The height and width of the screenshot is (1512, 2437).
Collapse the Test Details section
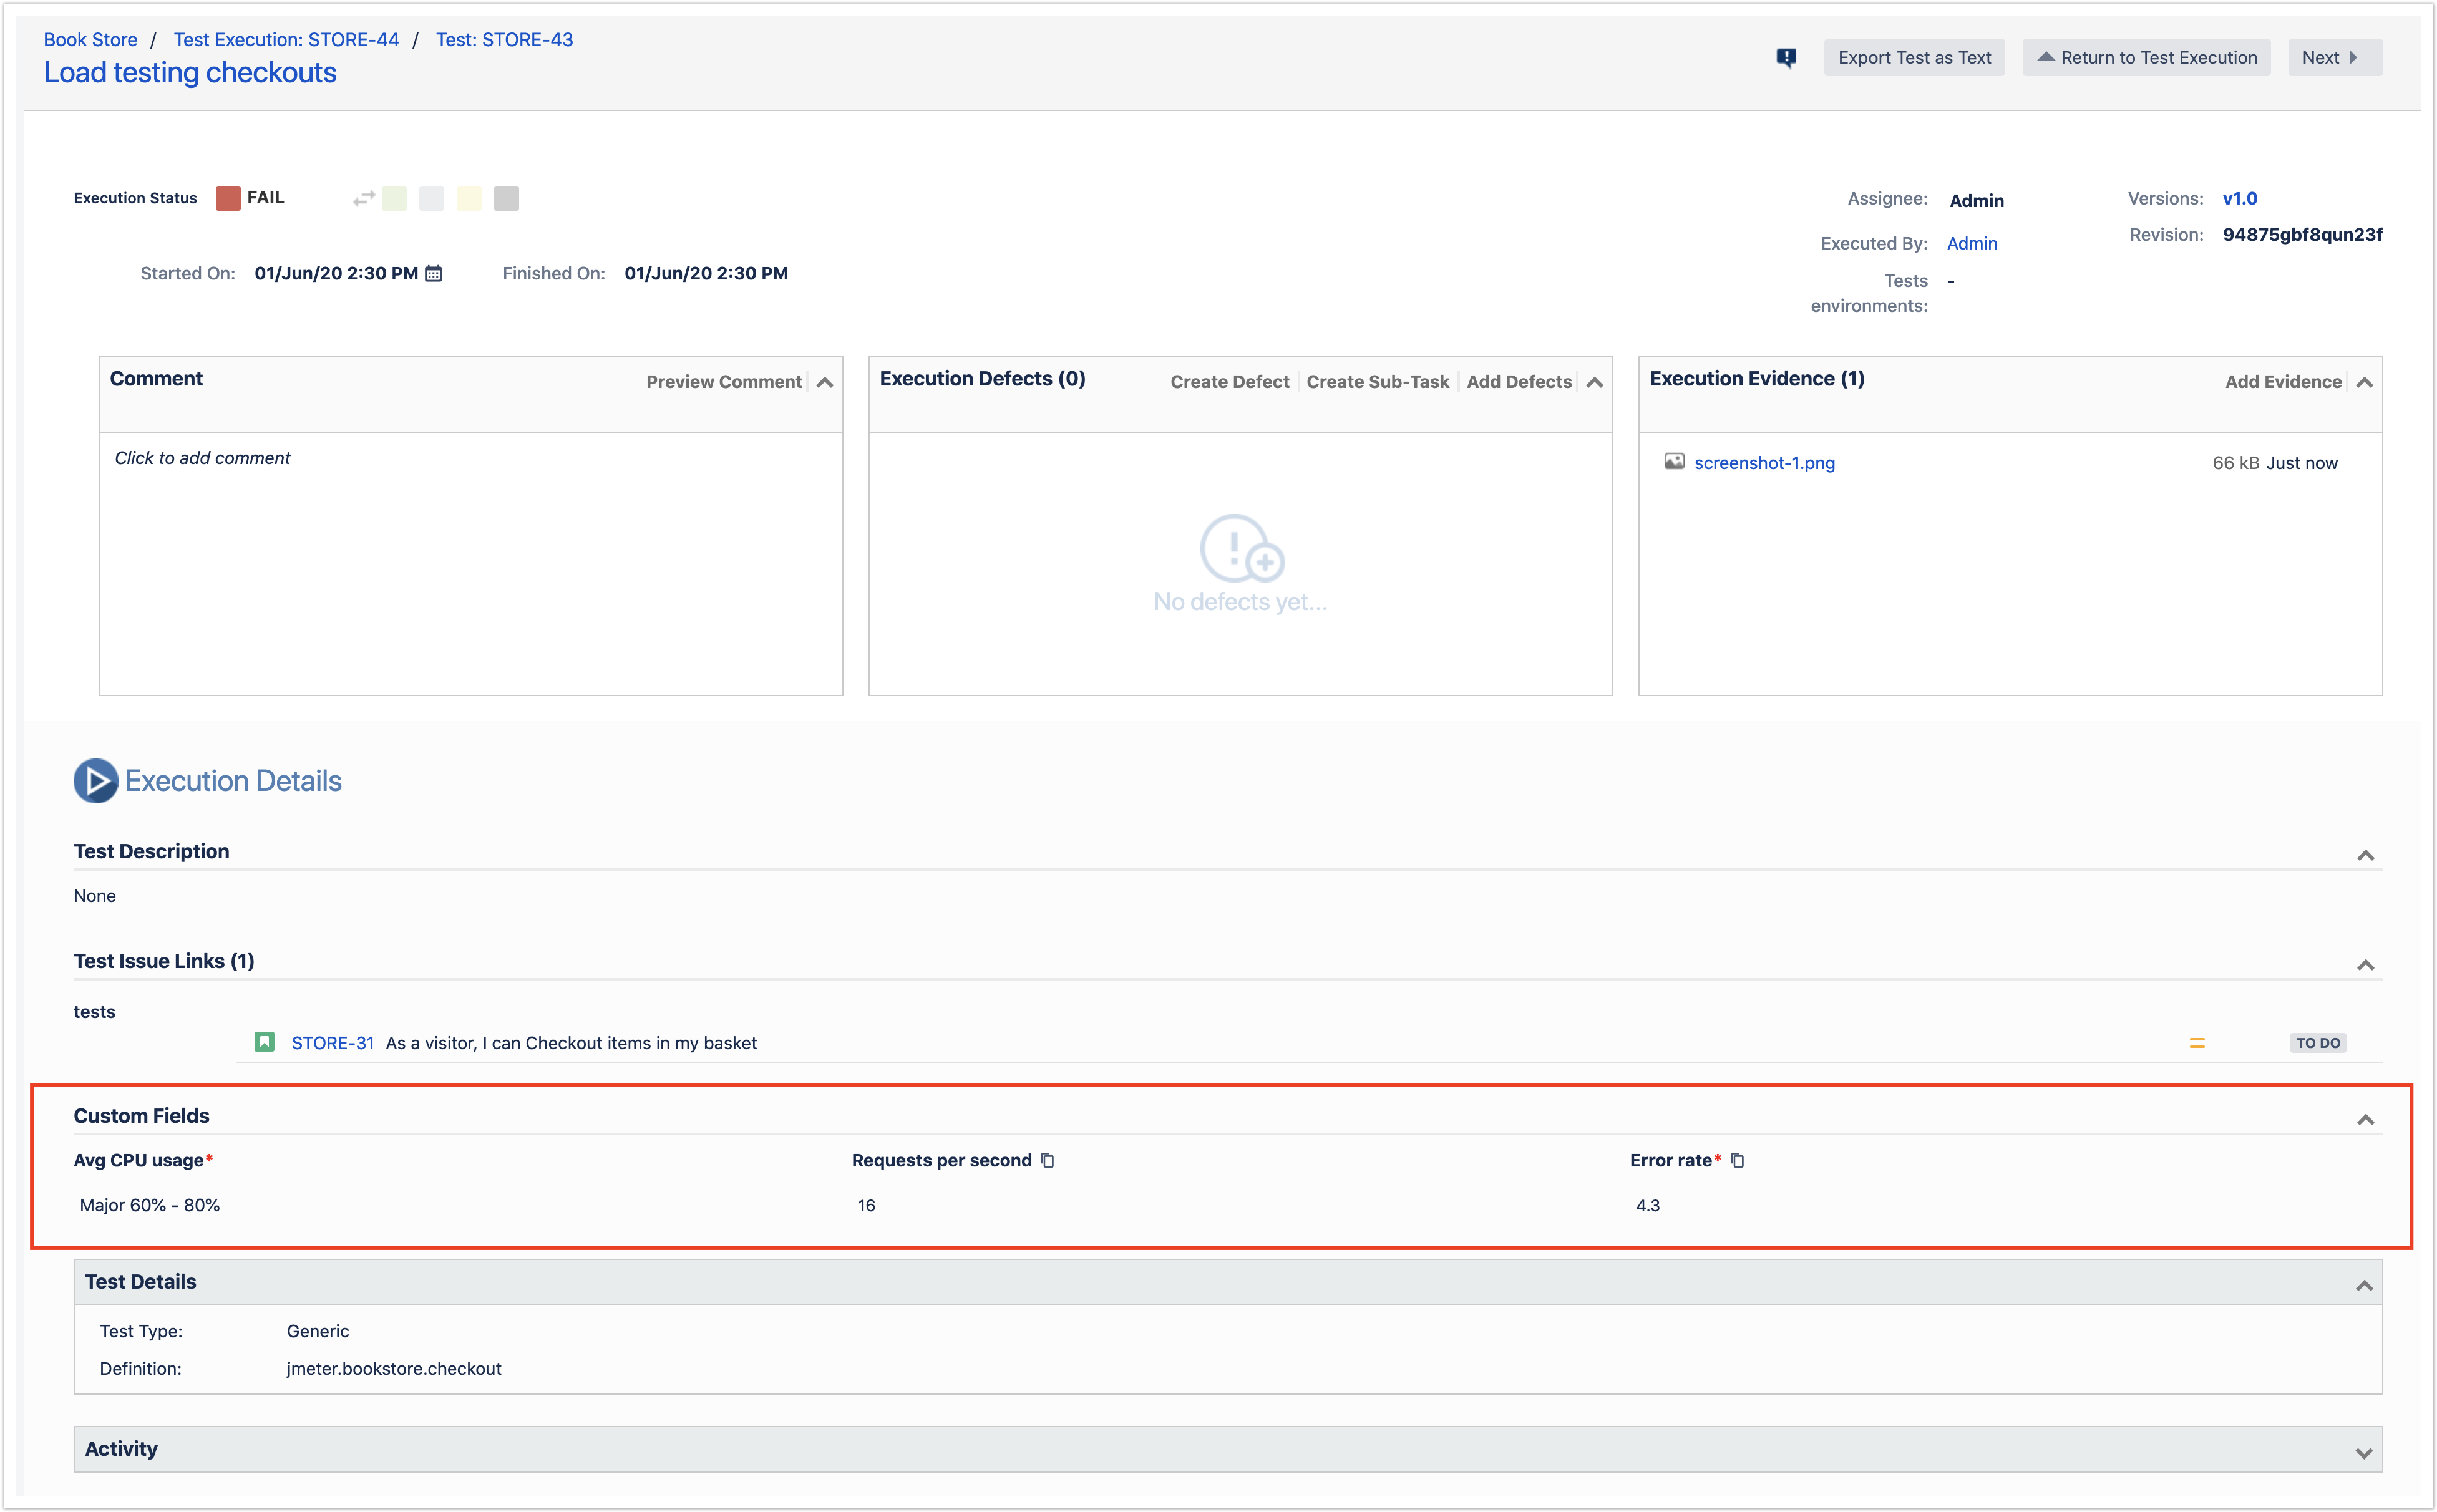2363,1285
